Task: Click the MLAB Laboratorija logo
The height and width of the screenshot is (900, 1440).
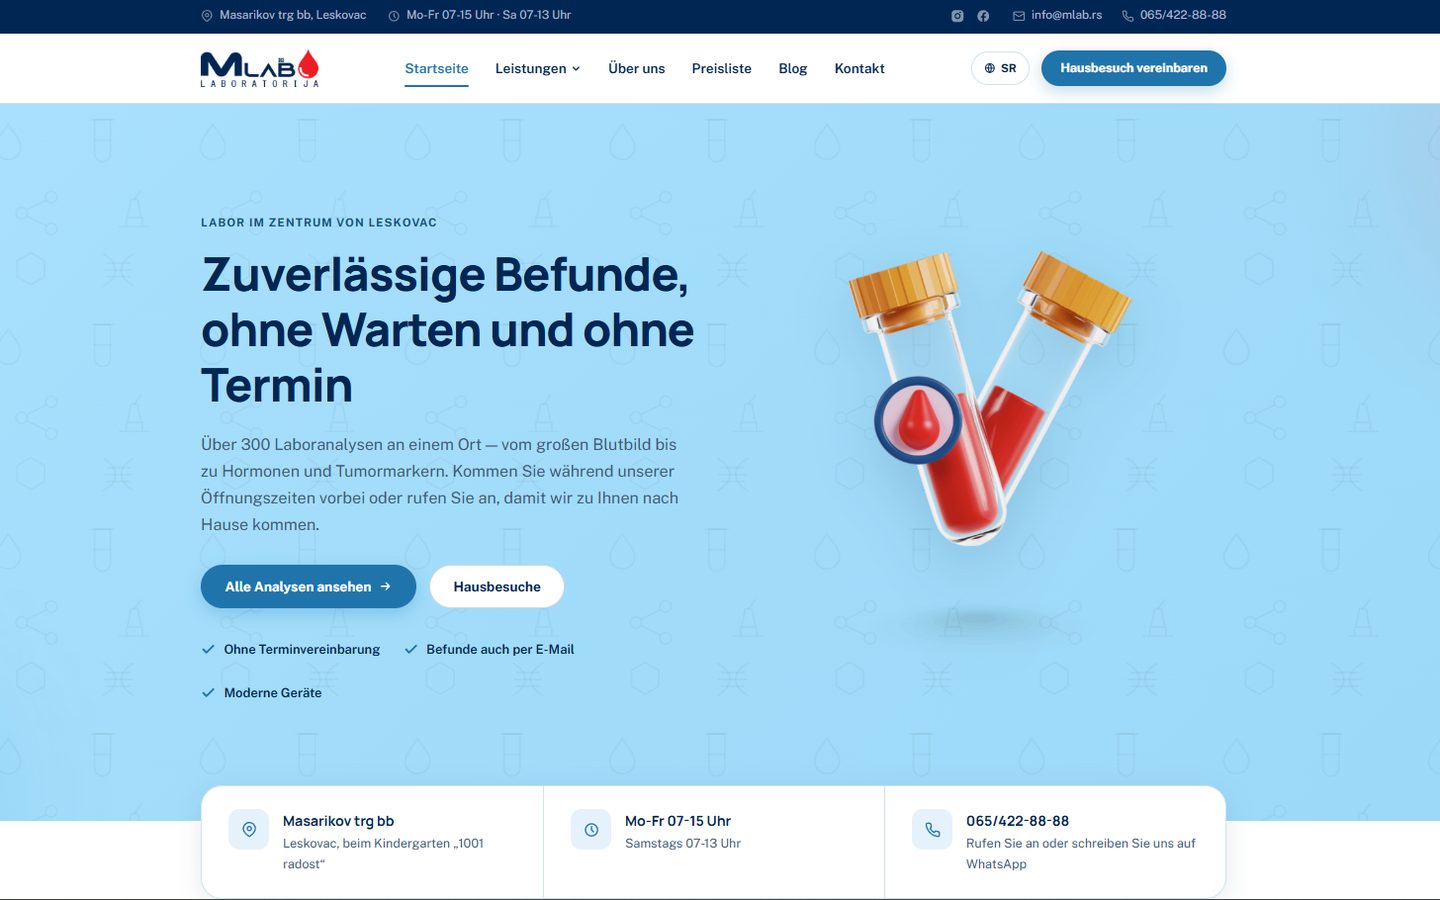Action: tap(260, 68)
